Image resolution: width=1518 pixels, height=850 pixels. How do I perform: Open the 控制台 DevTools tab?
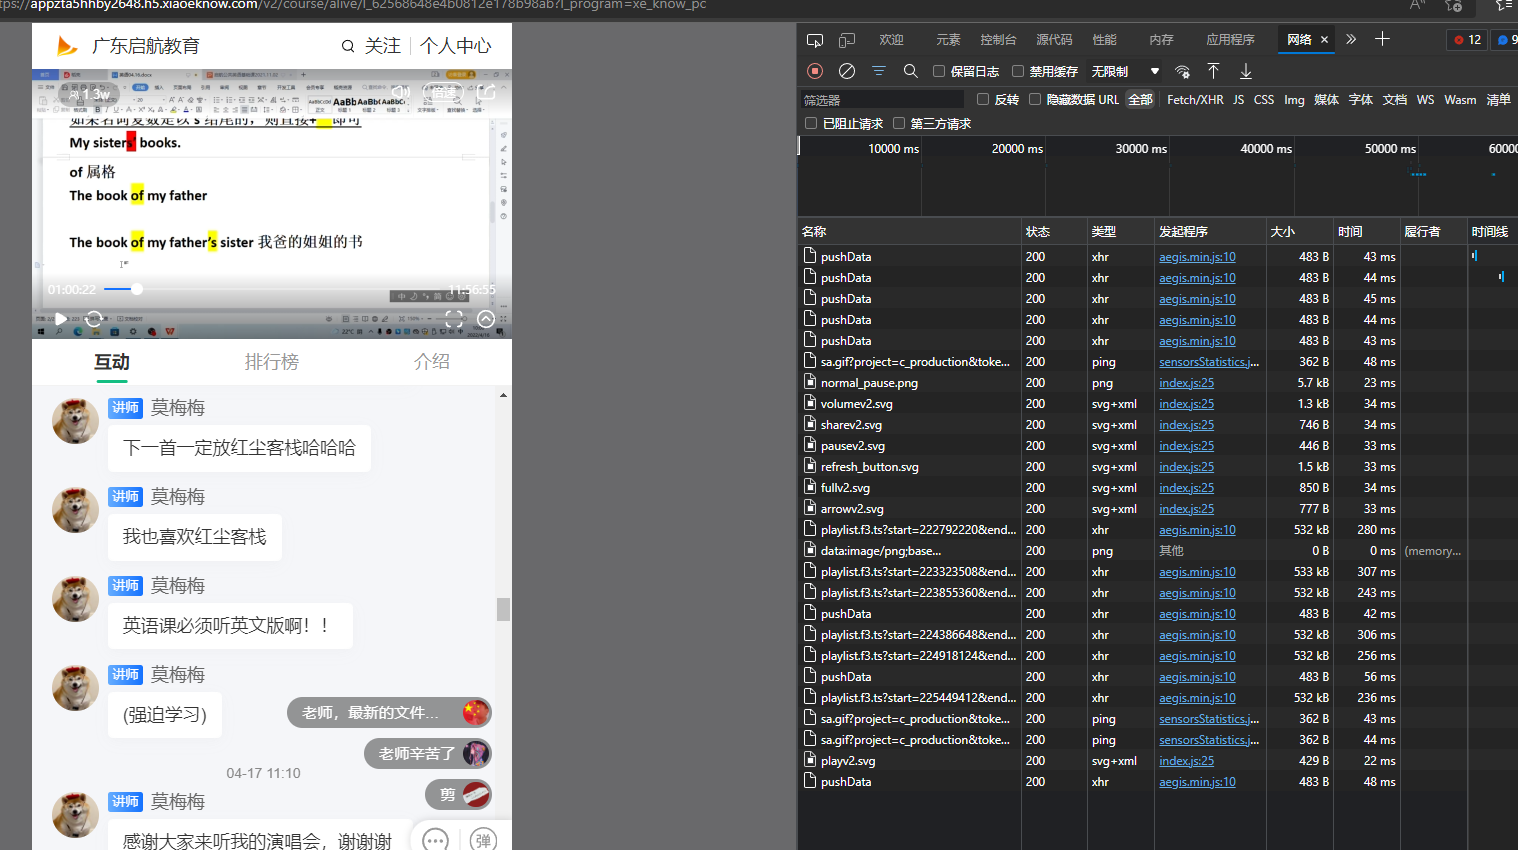(998, 40)
